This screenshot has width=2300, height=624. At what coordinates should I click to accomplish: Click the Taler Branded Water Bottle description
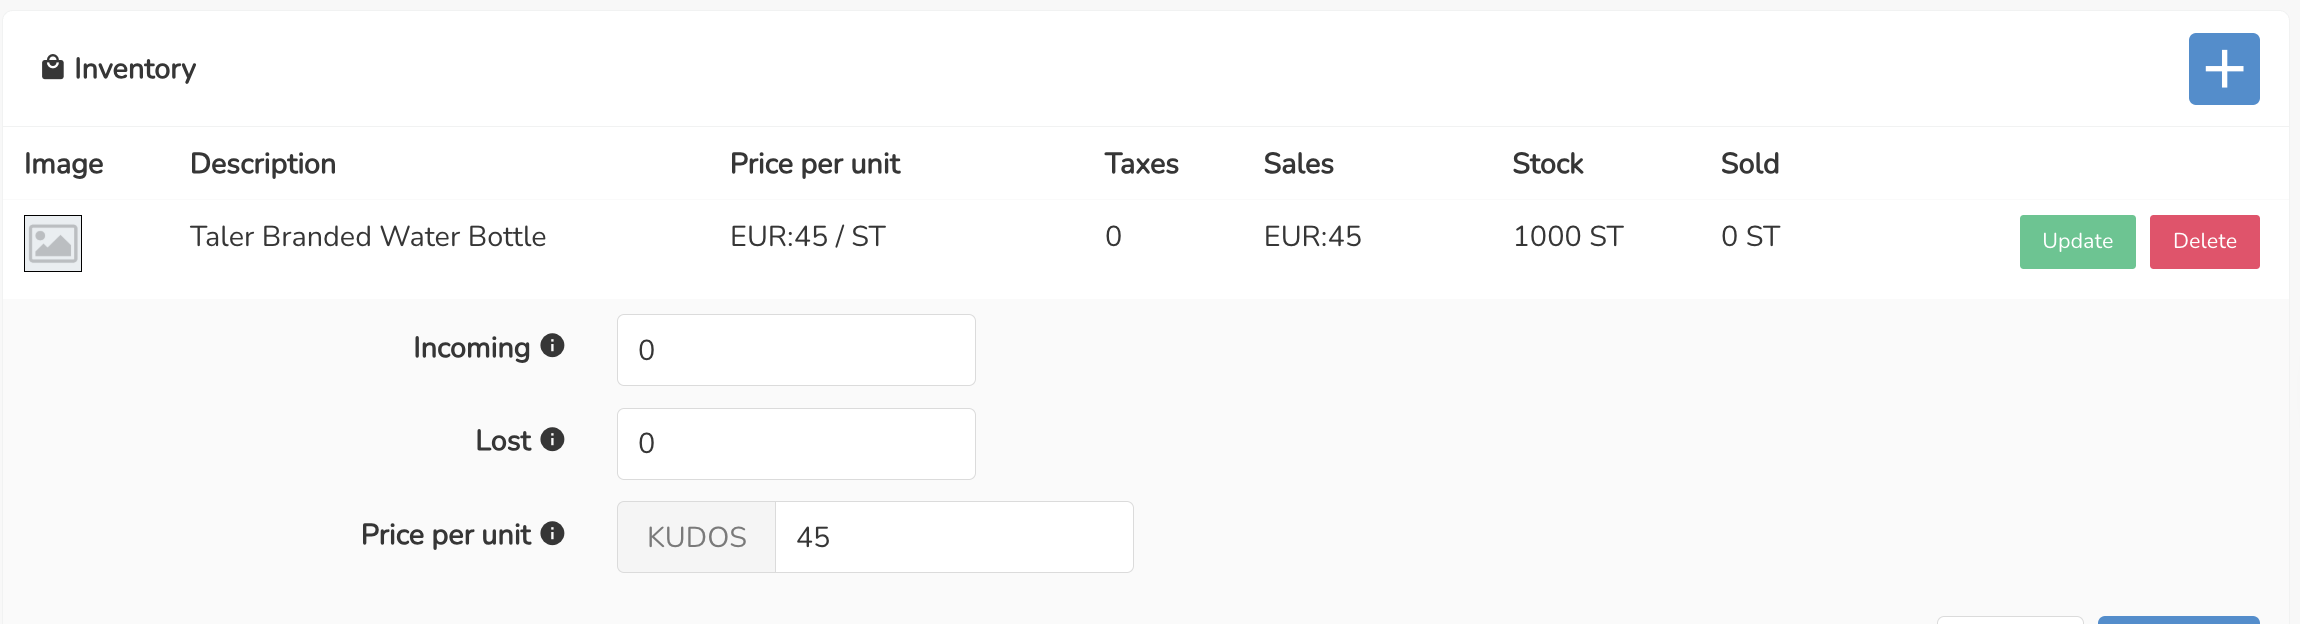point(368,237)
